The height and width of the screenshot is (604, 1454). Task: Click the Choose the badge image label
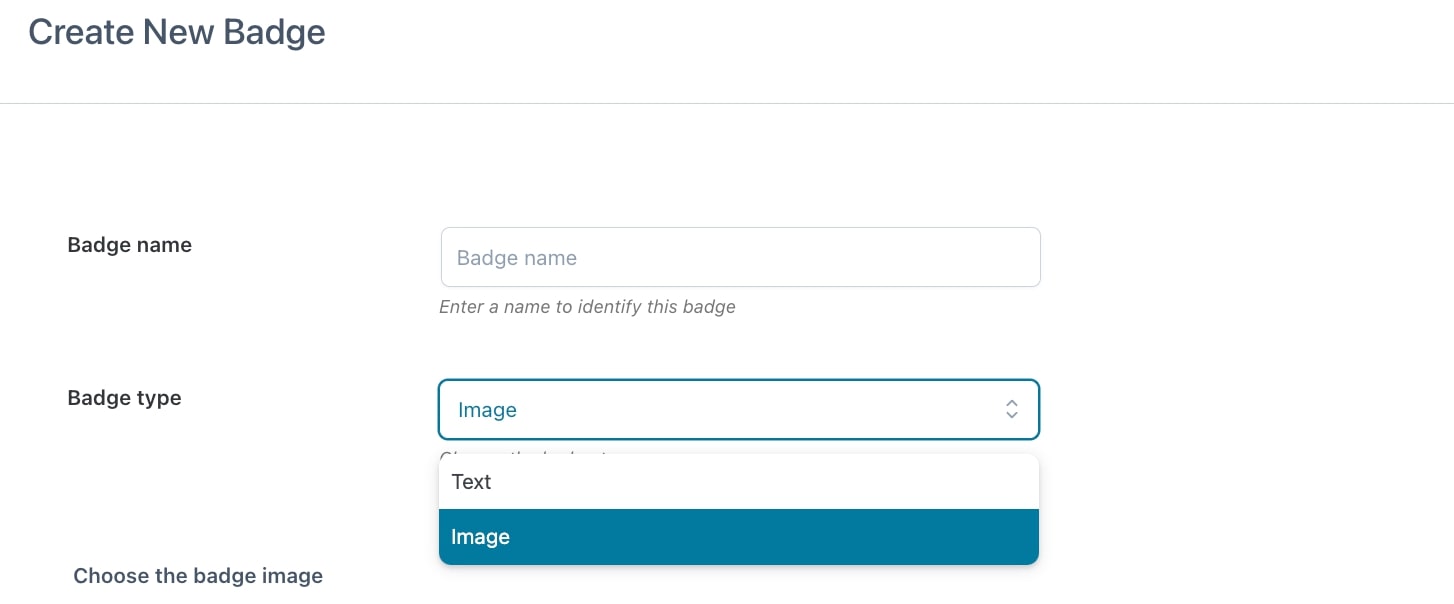click(198, 576)
